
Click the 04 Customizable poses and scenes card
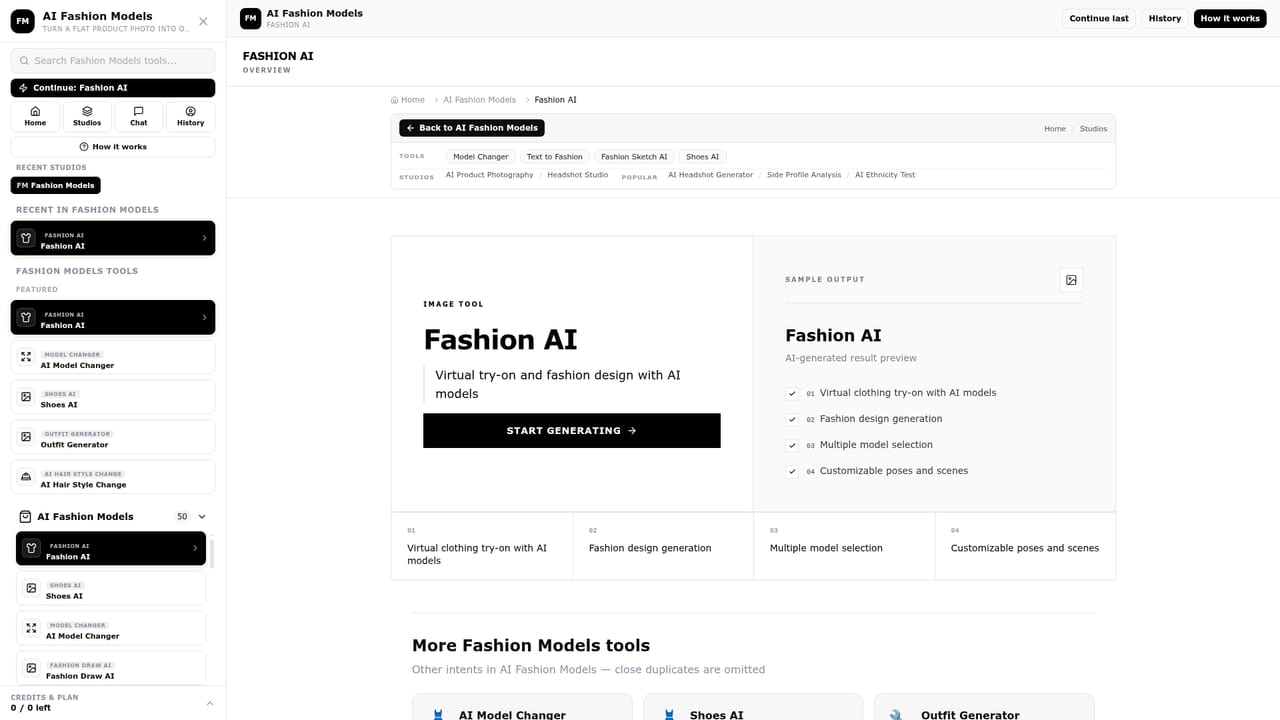1025,546
